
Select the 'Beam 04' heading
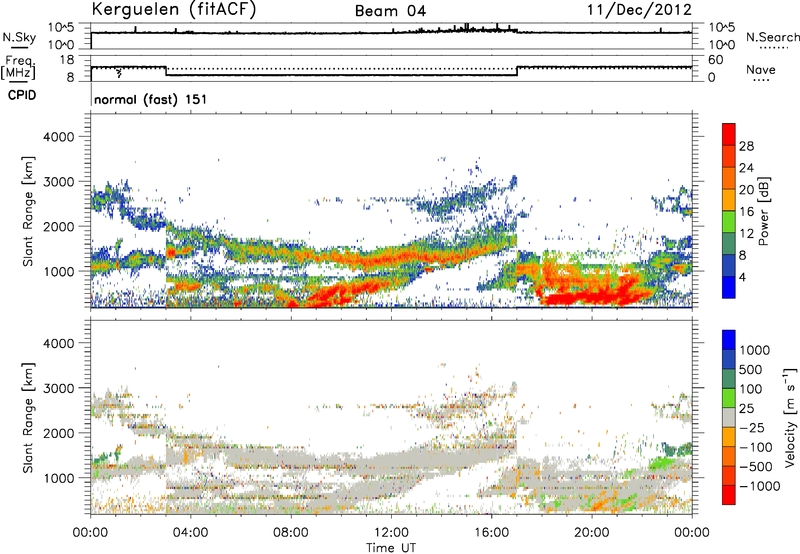tap(390, 11)
